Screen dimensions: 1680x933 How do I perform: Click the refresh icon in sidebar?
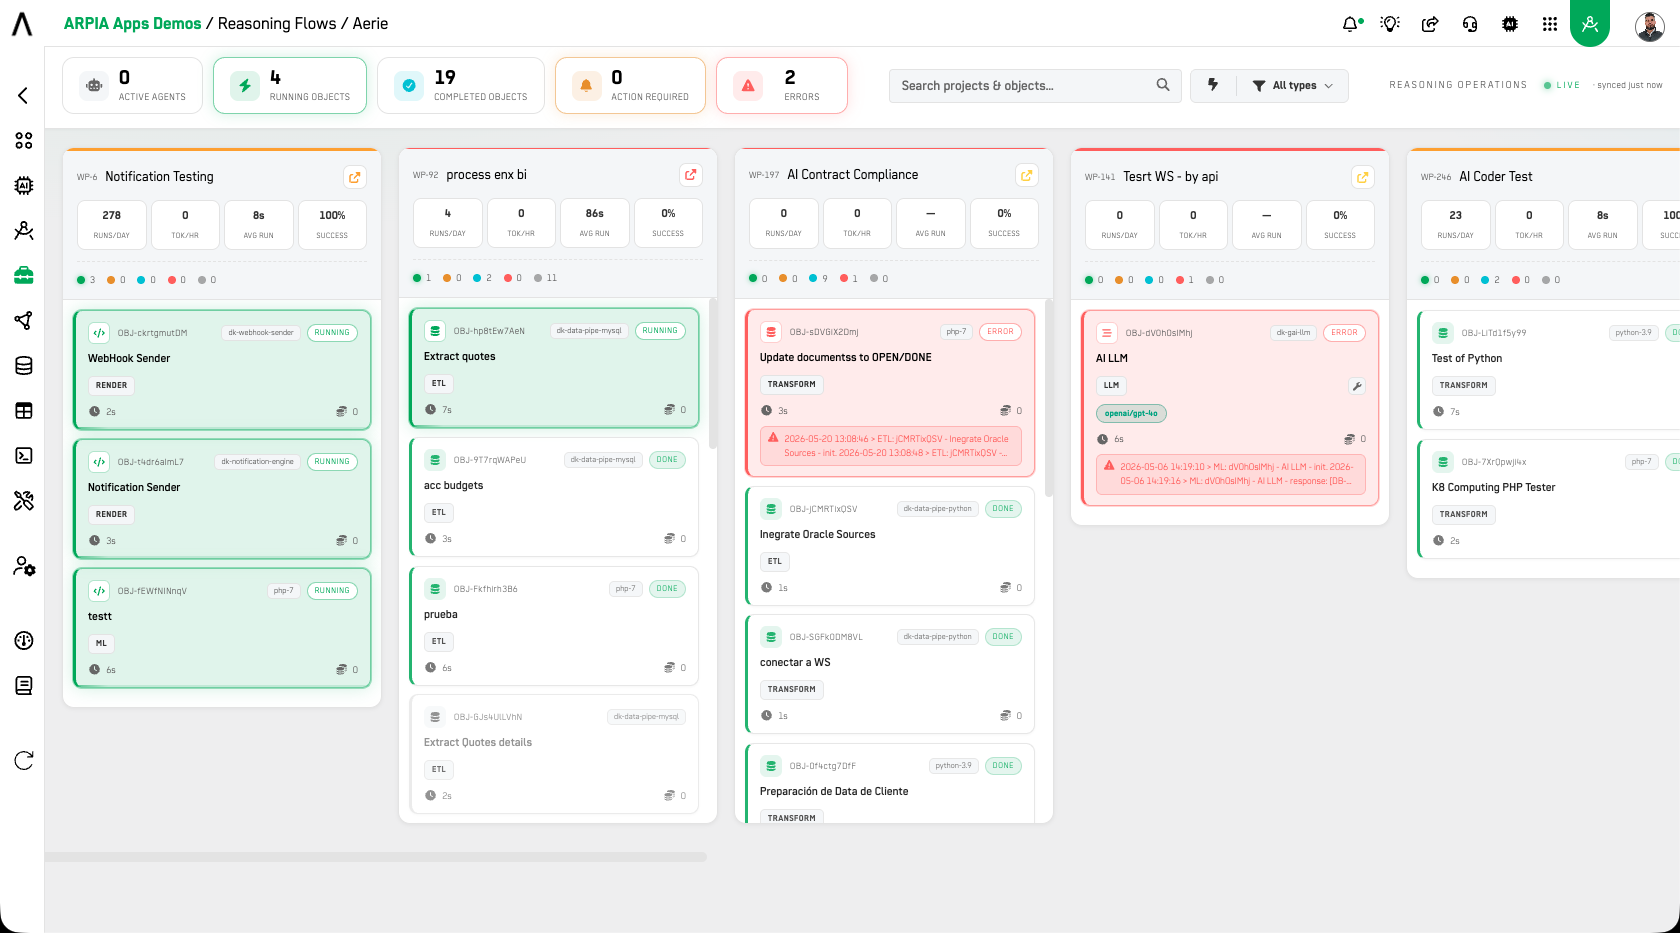click(24, 760)
